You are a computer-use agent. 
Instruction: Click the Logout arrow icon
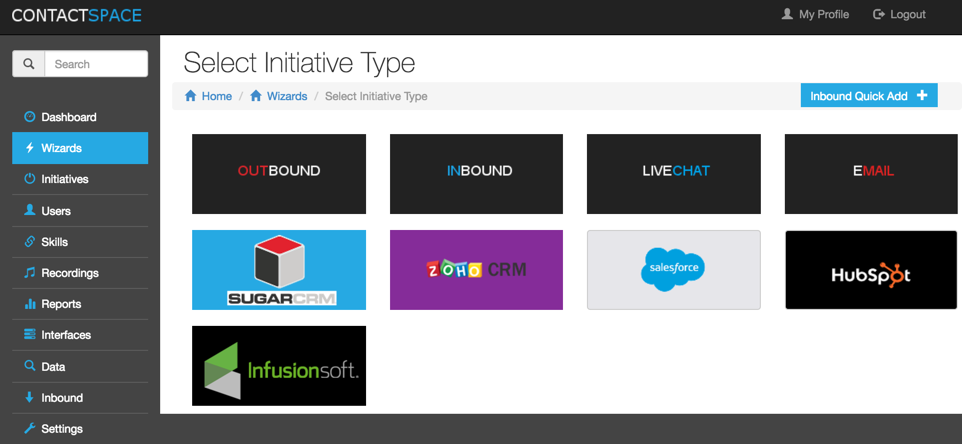point(879,14)
